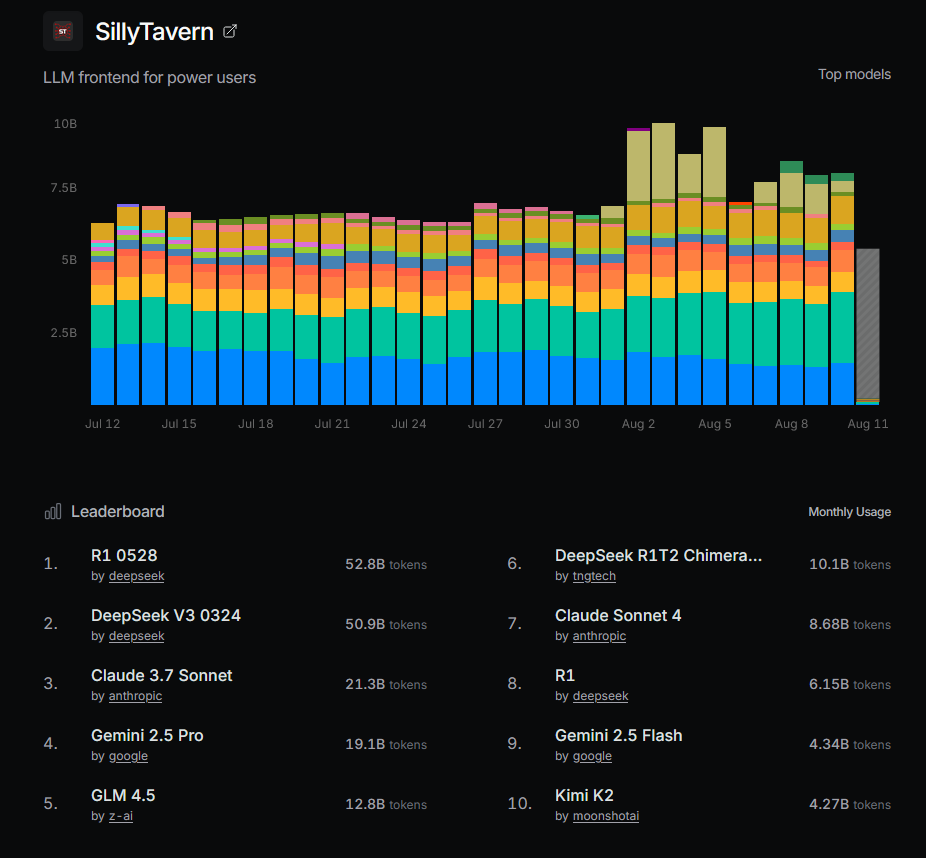Click the Jul 15 axis label
926x858 pixels.
[x=179, y=424]
